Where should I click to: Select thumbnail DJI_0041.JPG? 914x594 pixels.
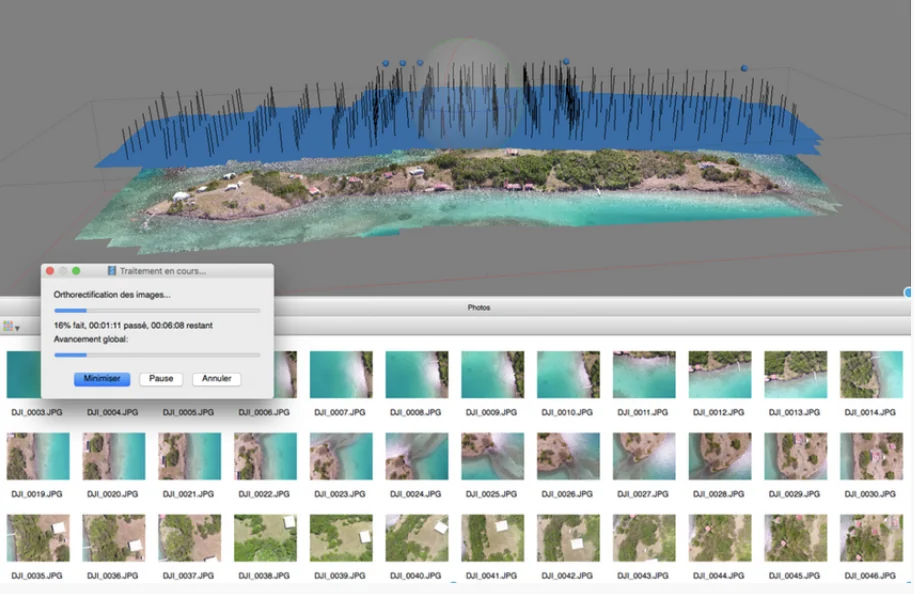coord(493,537)
